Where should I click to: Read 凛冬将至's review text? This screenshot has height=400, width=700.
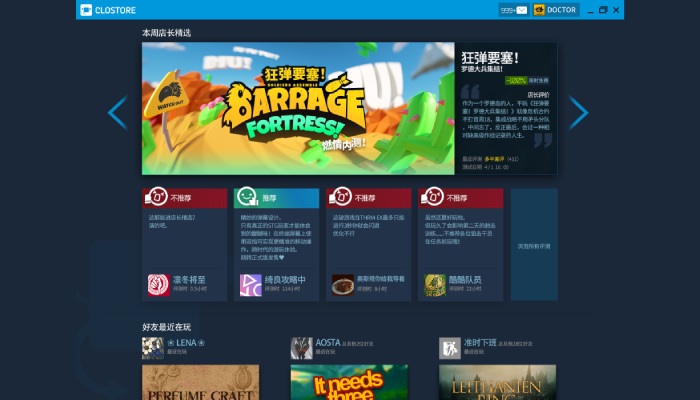pyautogui.click(x=172, y=221)
